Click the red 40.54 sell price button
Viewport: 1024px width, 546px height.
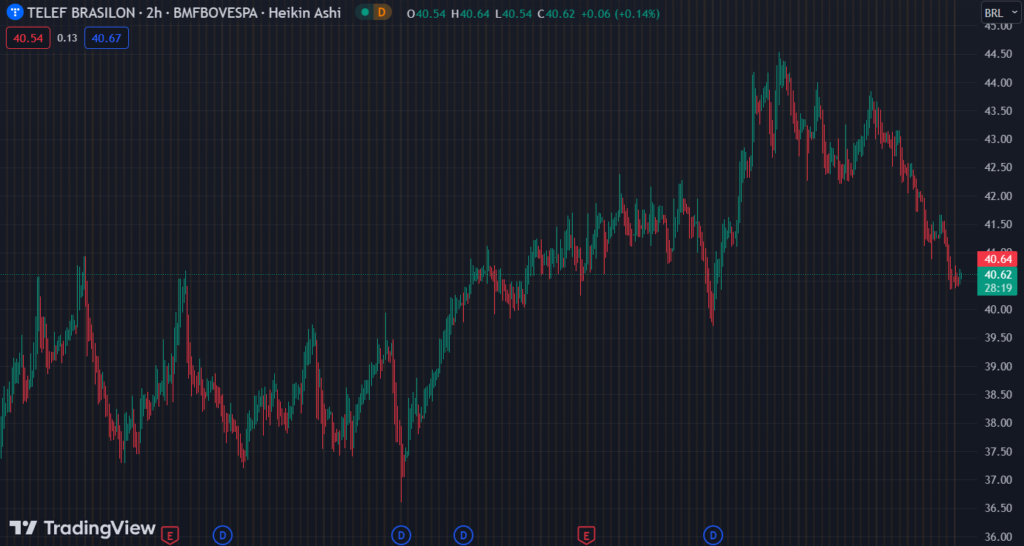pyautogui.click(x=28, y=38)
